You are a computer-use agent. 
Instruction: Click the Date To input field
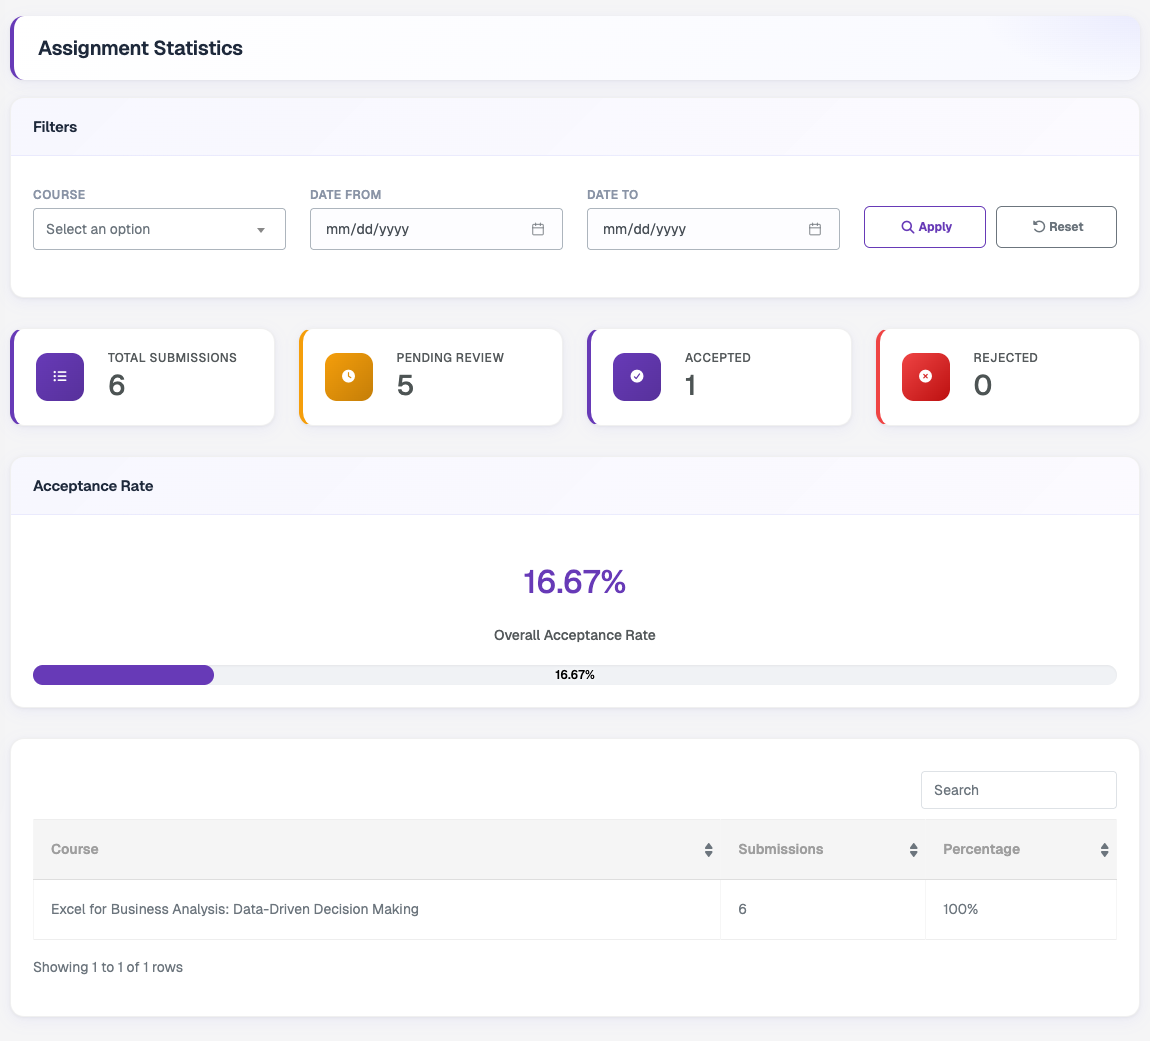(x=713, y=229)
